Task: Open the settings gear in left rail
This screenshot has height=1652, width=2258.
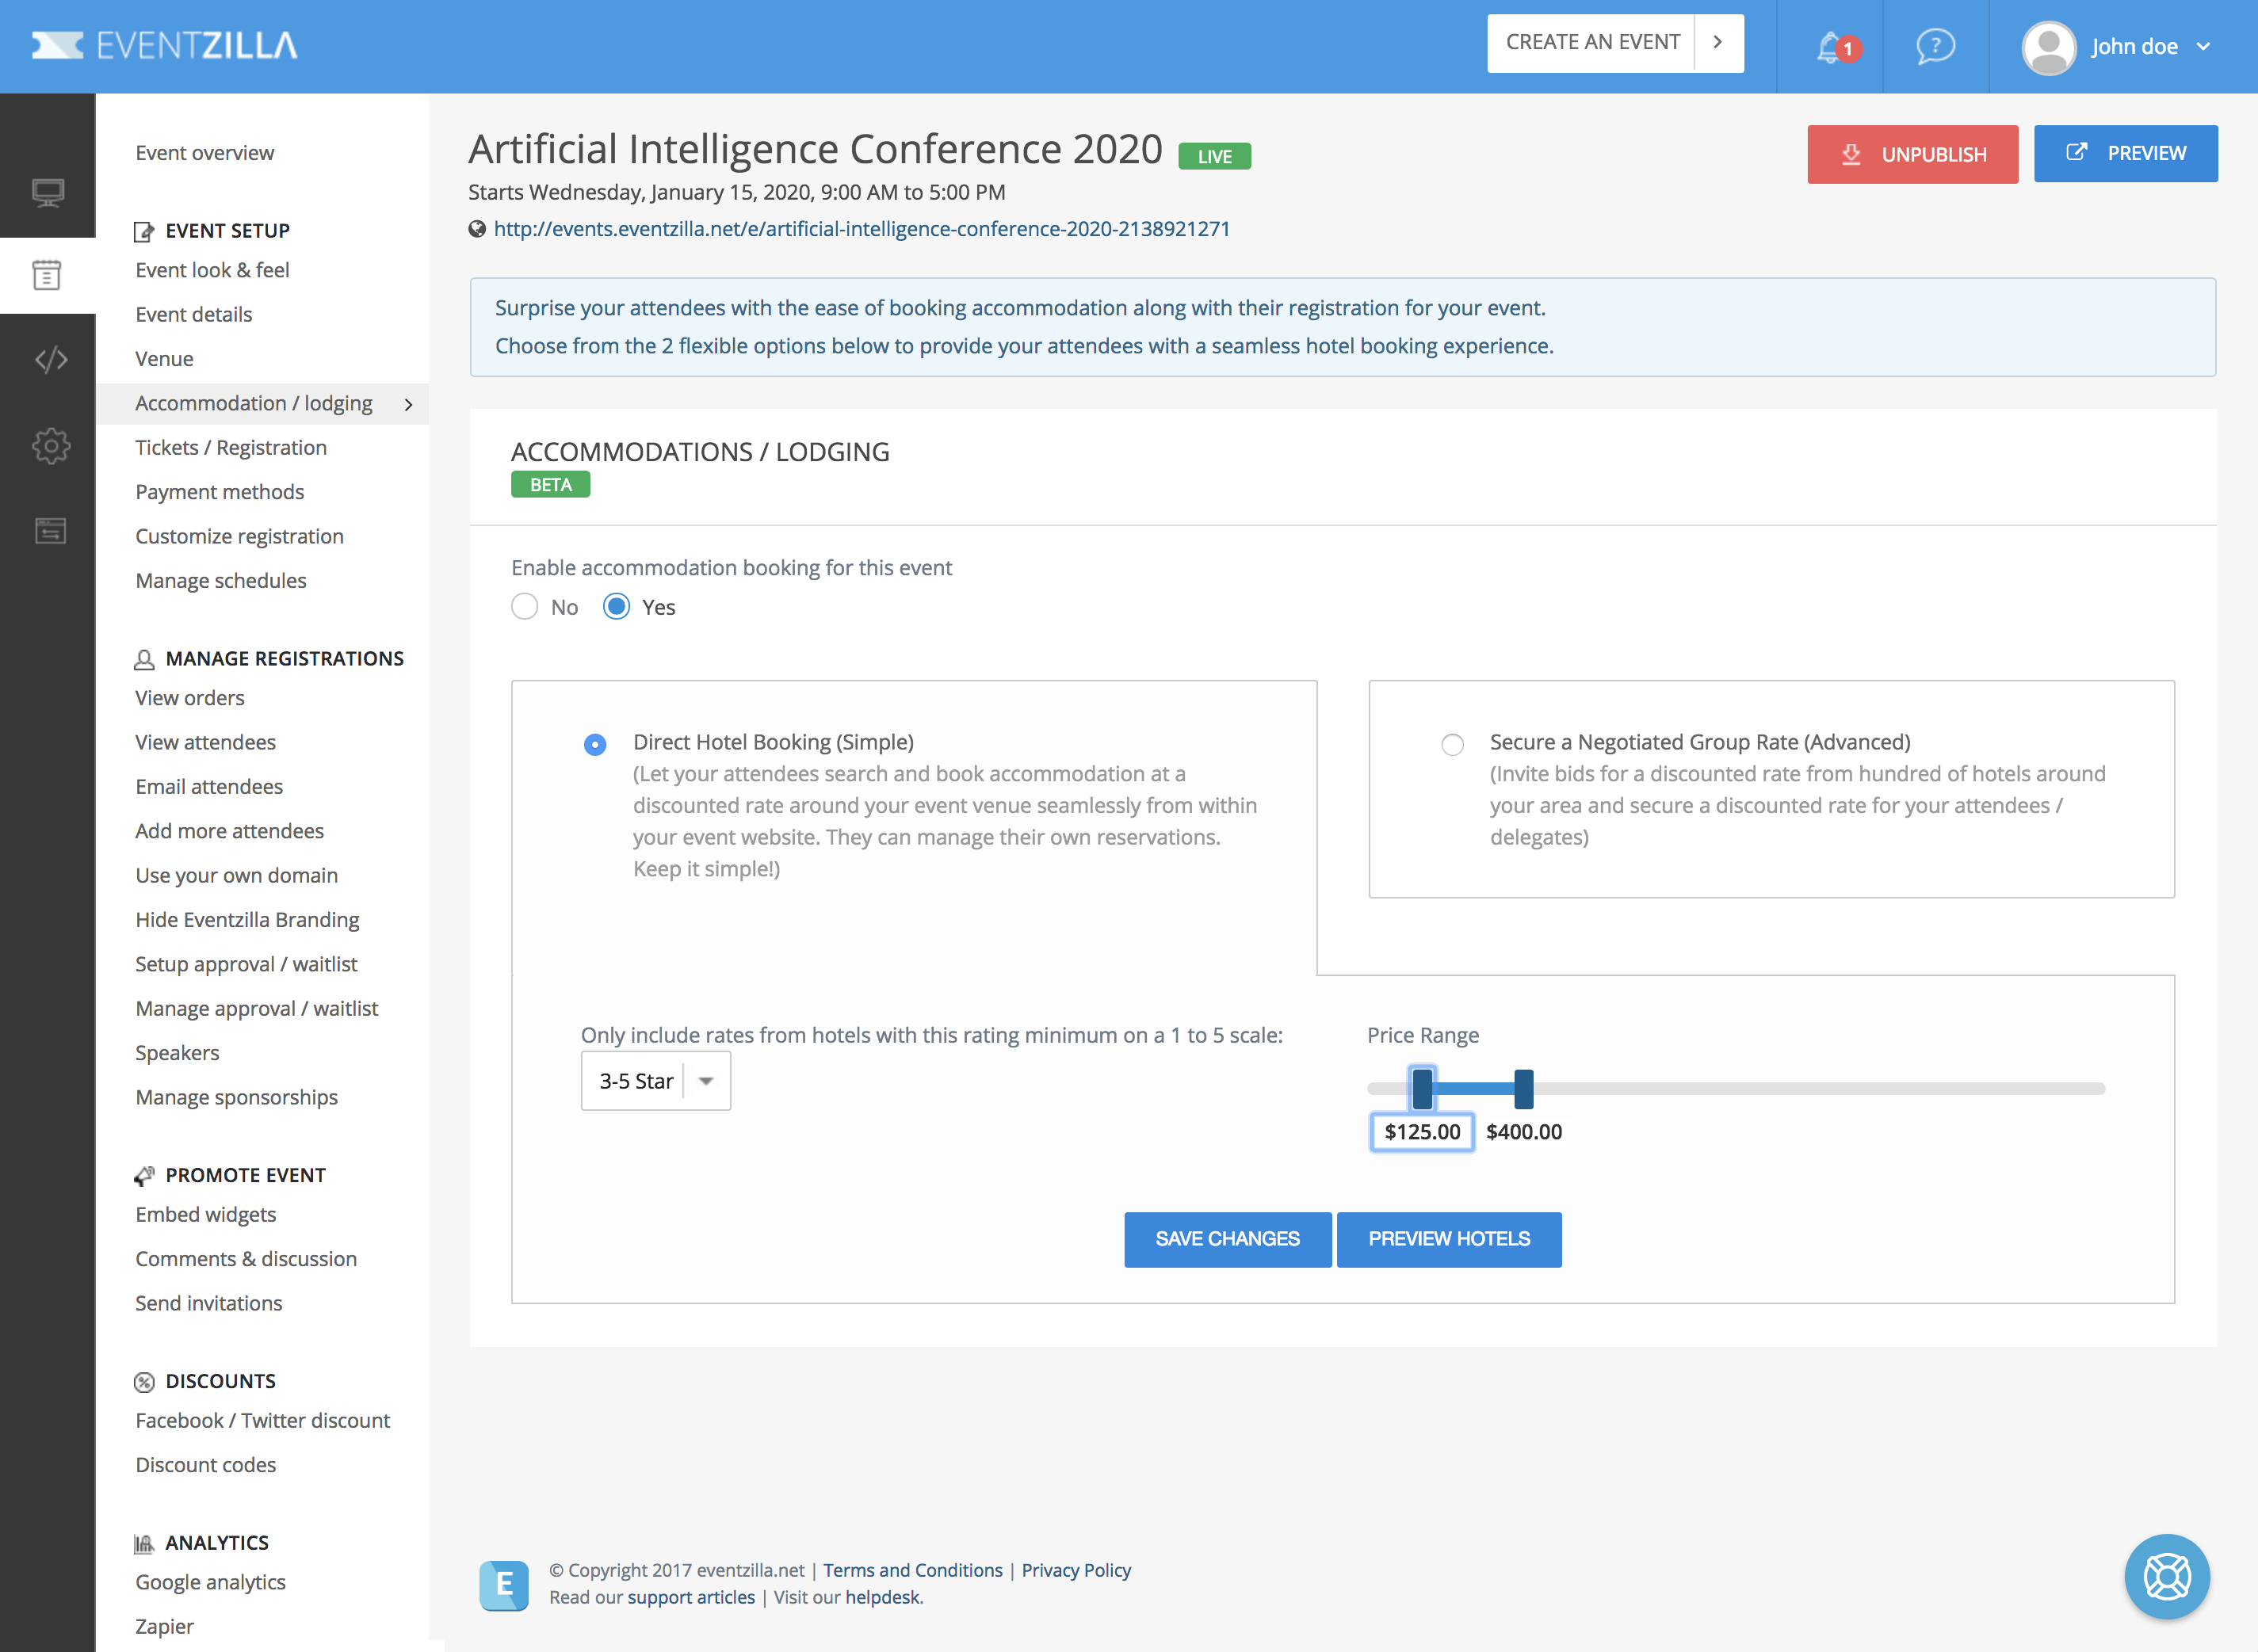Action: point(50,445)
